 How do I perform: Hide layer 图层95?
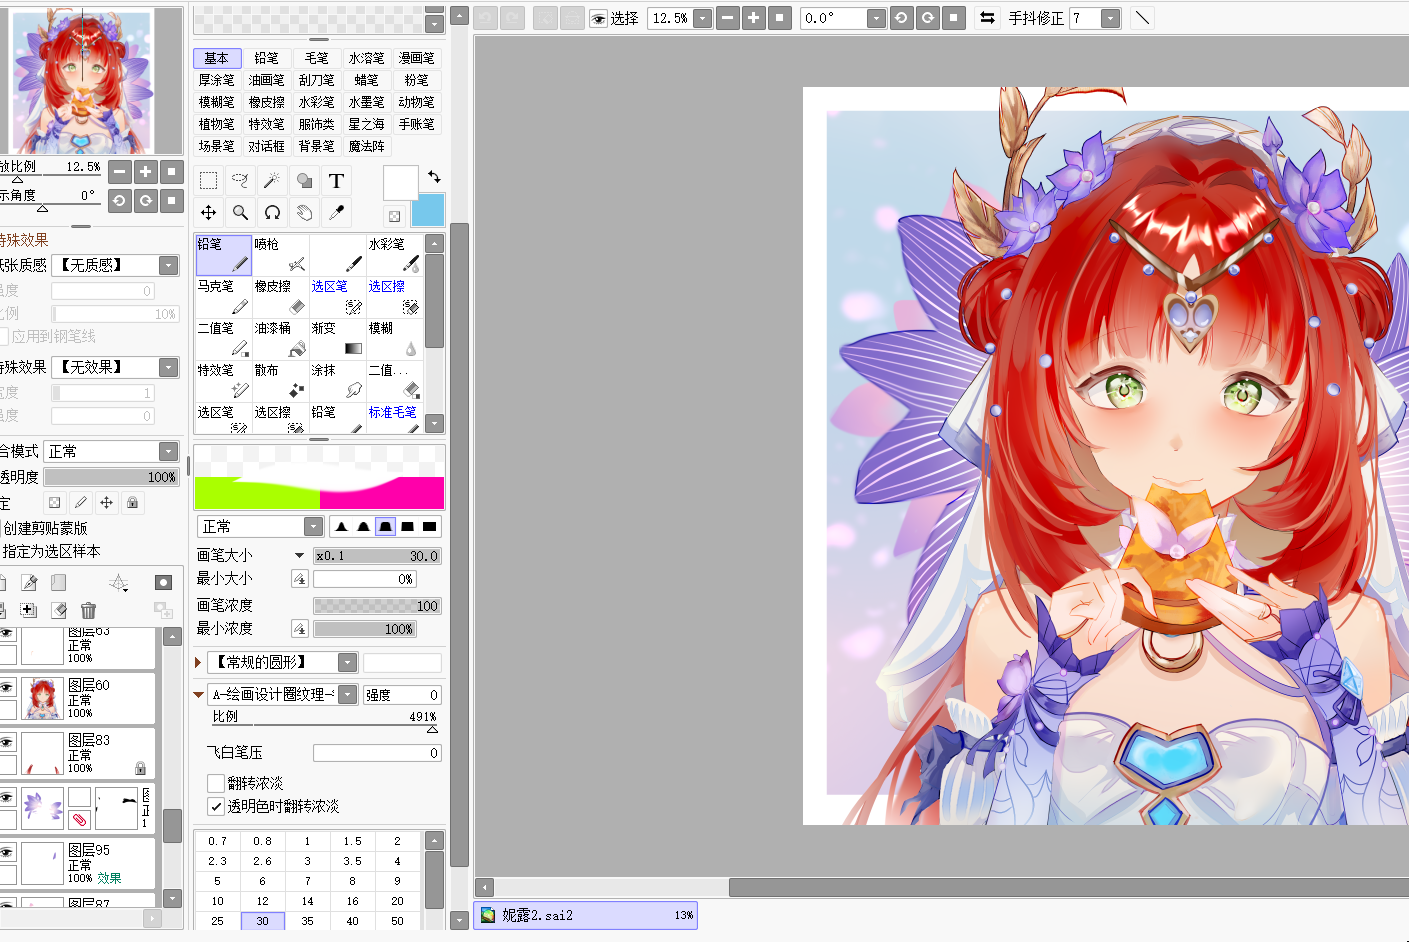click(x=6, y=853)
